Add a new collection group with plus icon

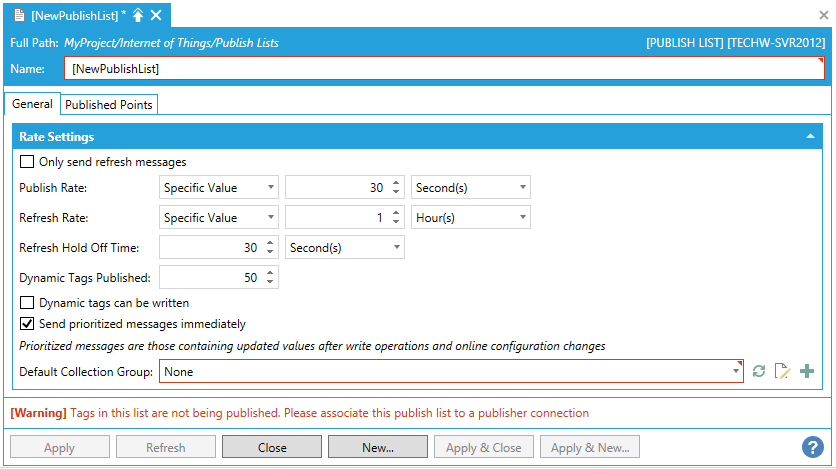tap(807, 372)
